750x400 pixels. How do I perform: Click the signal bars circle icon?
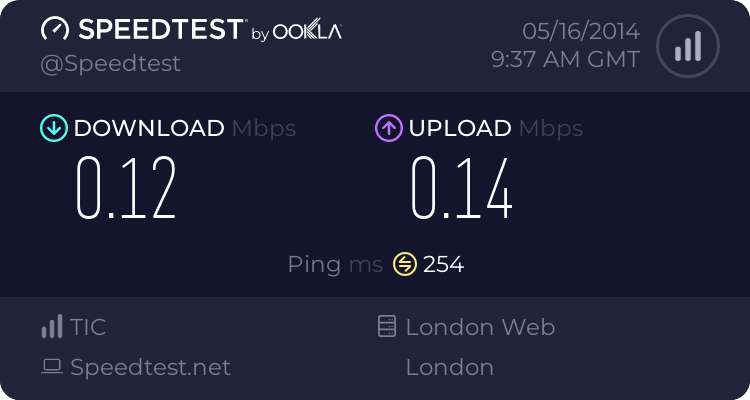point(686,46)
